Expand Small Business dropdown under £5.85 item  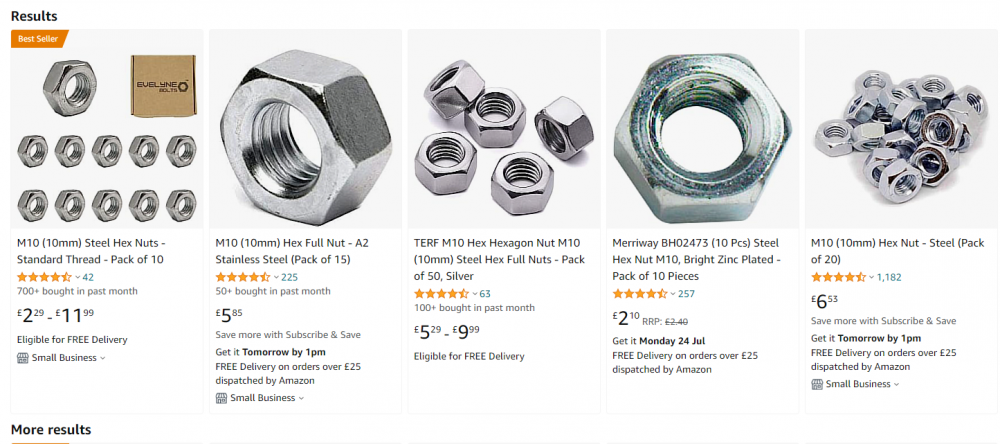301,398
